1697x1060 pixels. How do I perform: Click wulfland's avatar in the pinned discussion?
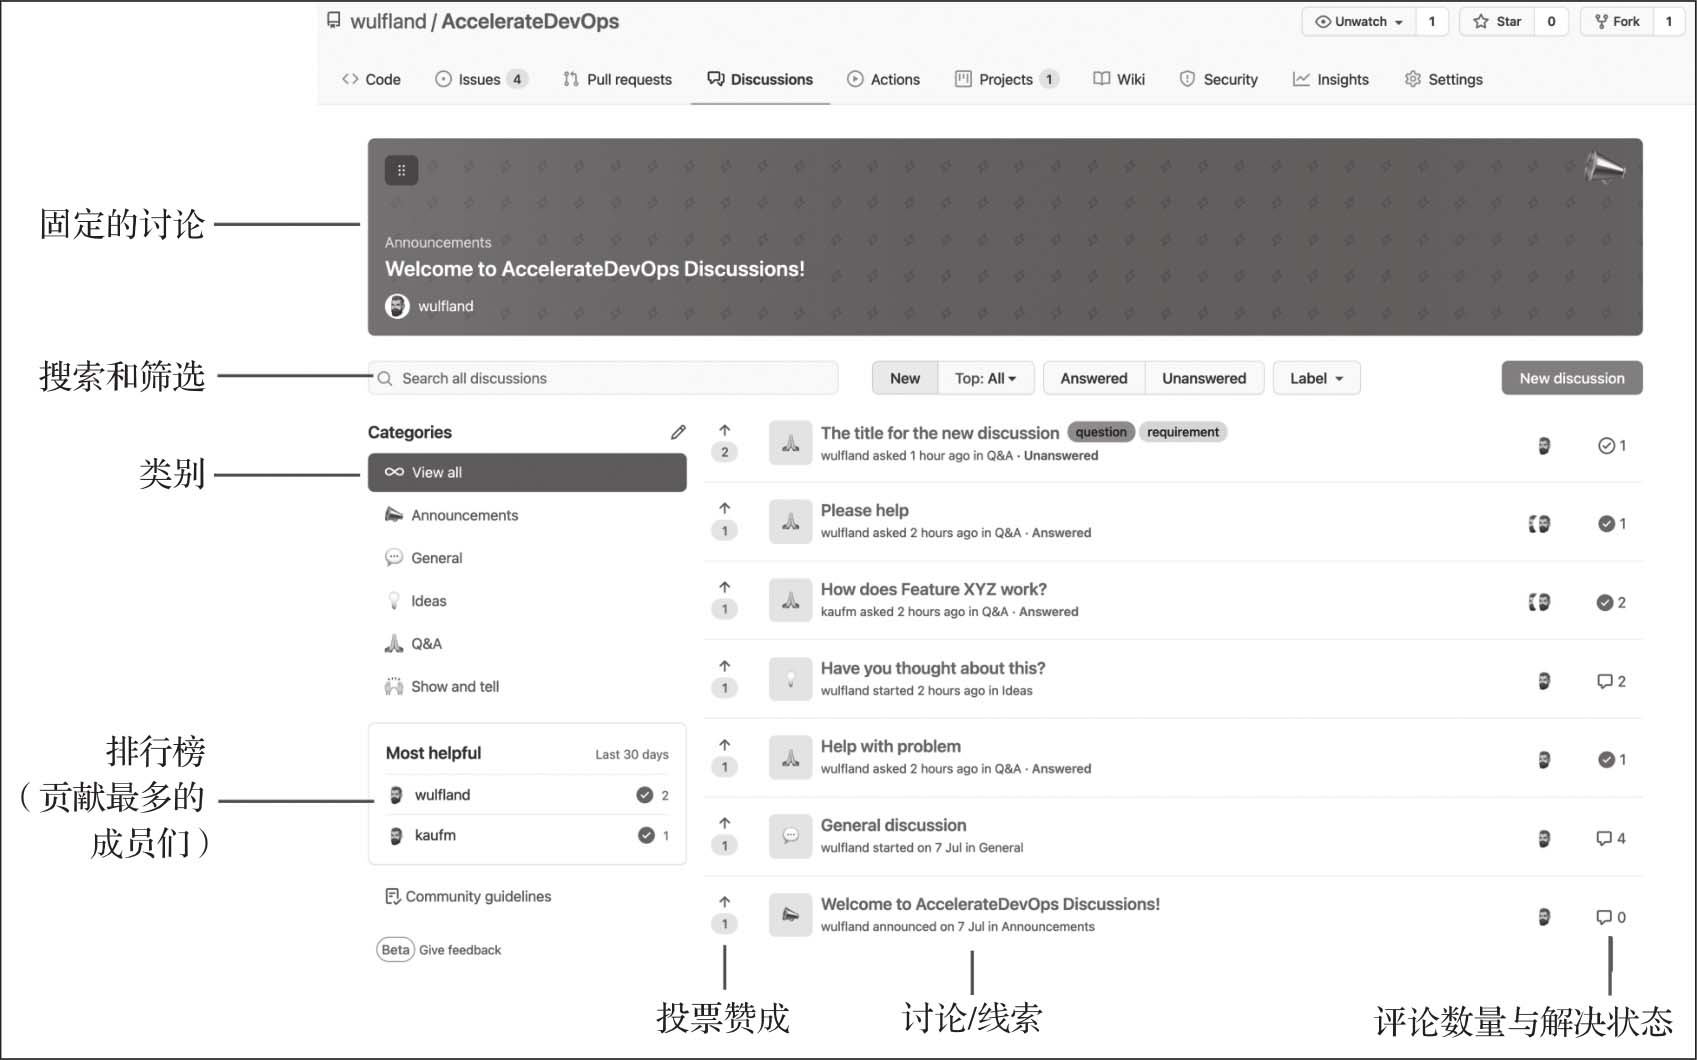click(397, 307)
